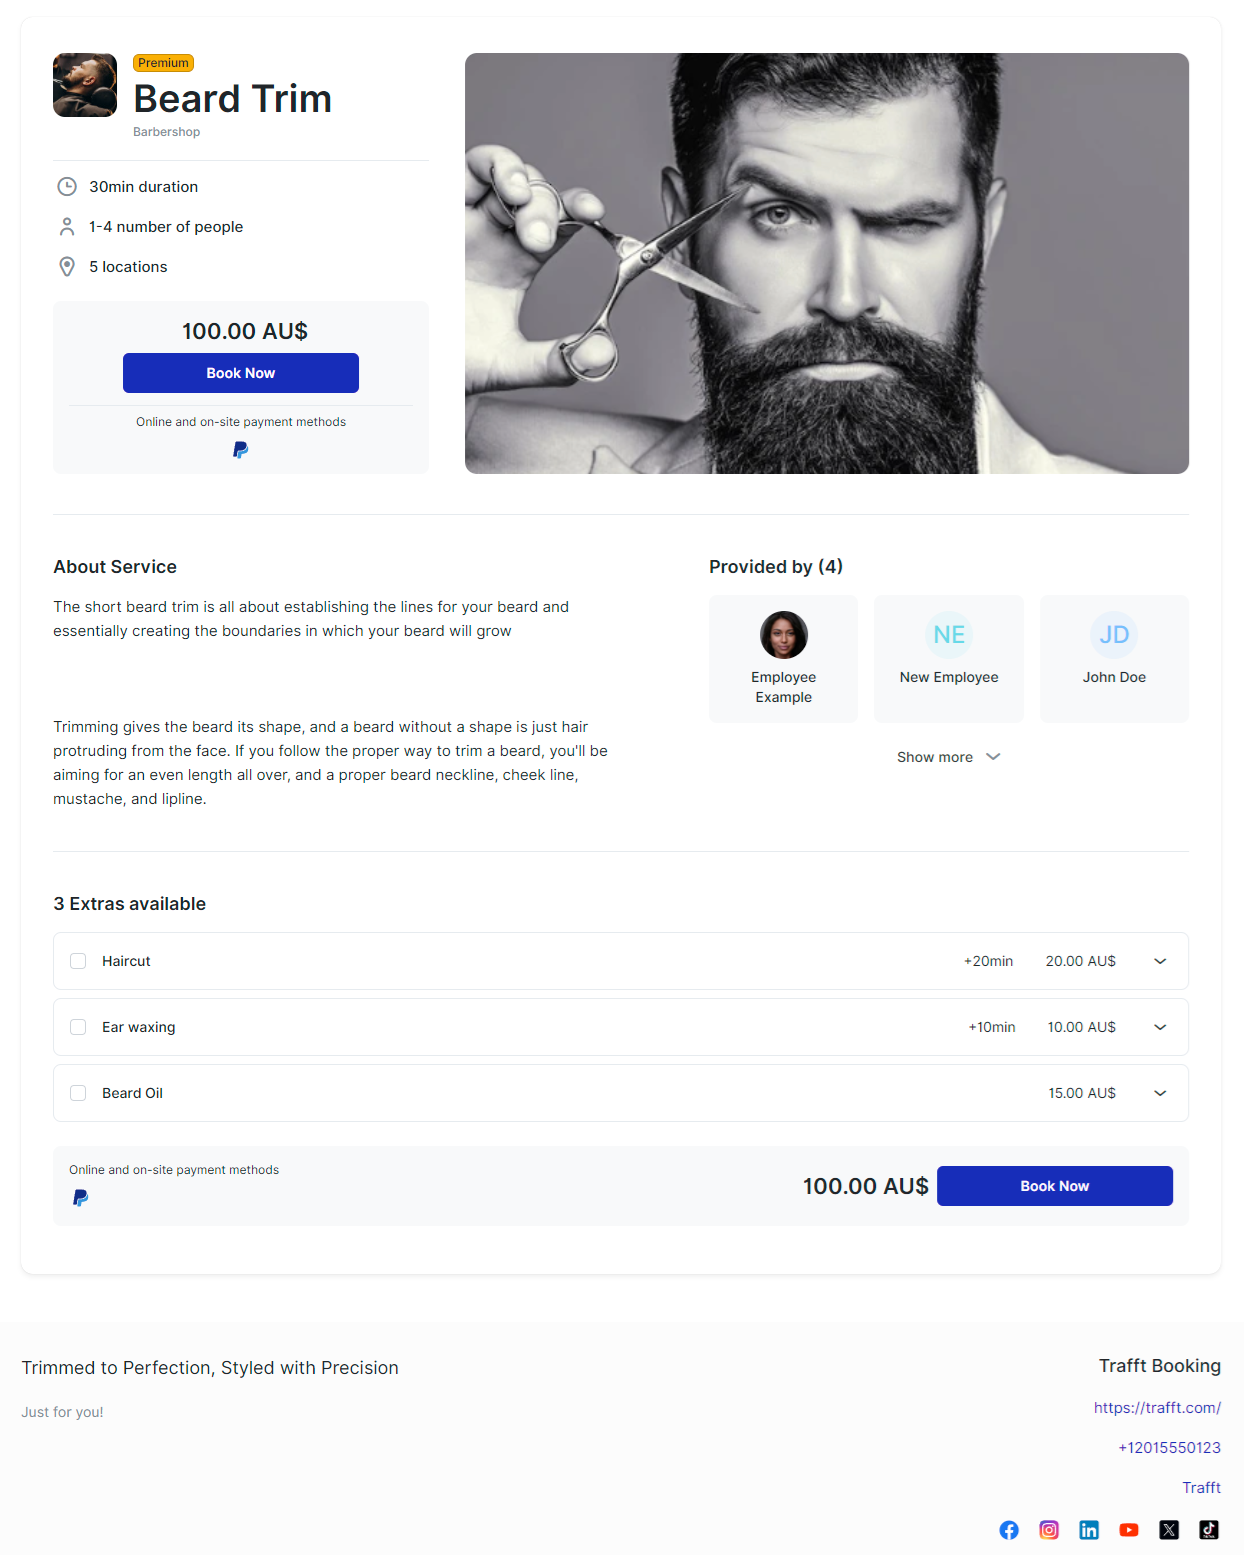Click the PayPal icon under top Book Now
This screenshot has width=1244, height=1555.
coord(241,450)
